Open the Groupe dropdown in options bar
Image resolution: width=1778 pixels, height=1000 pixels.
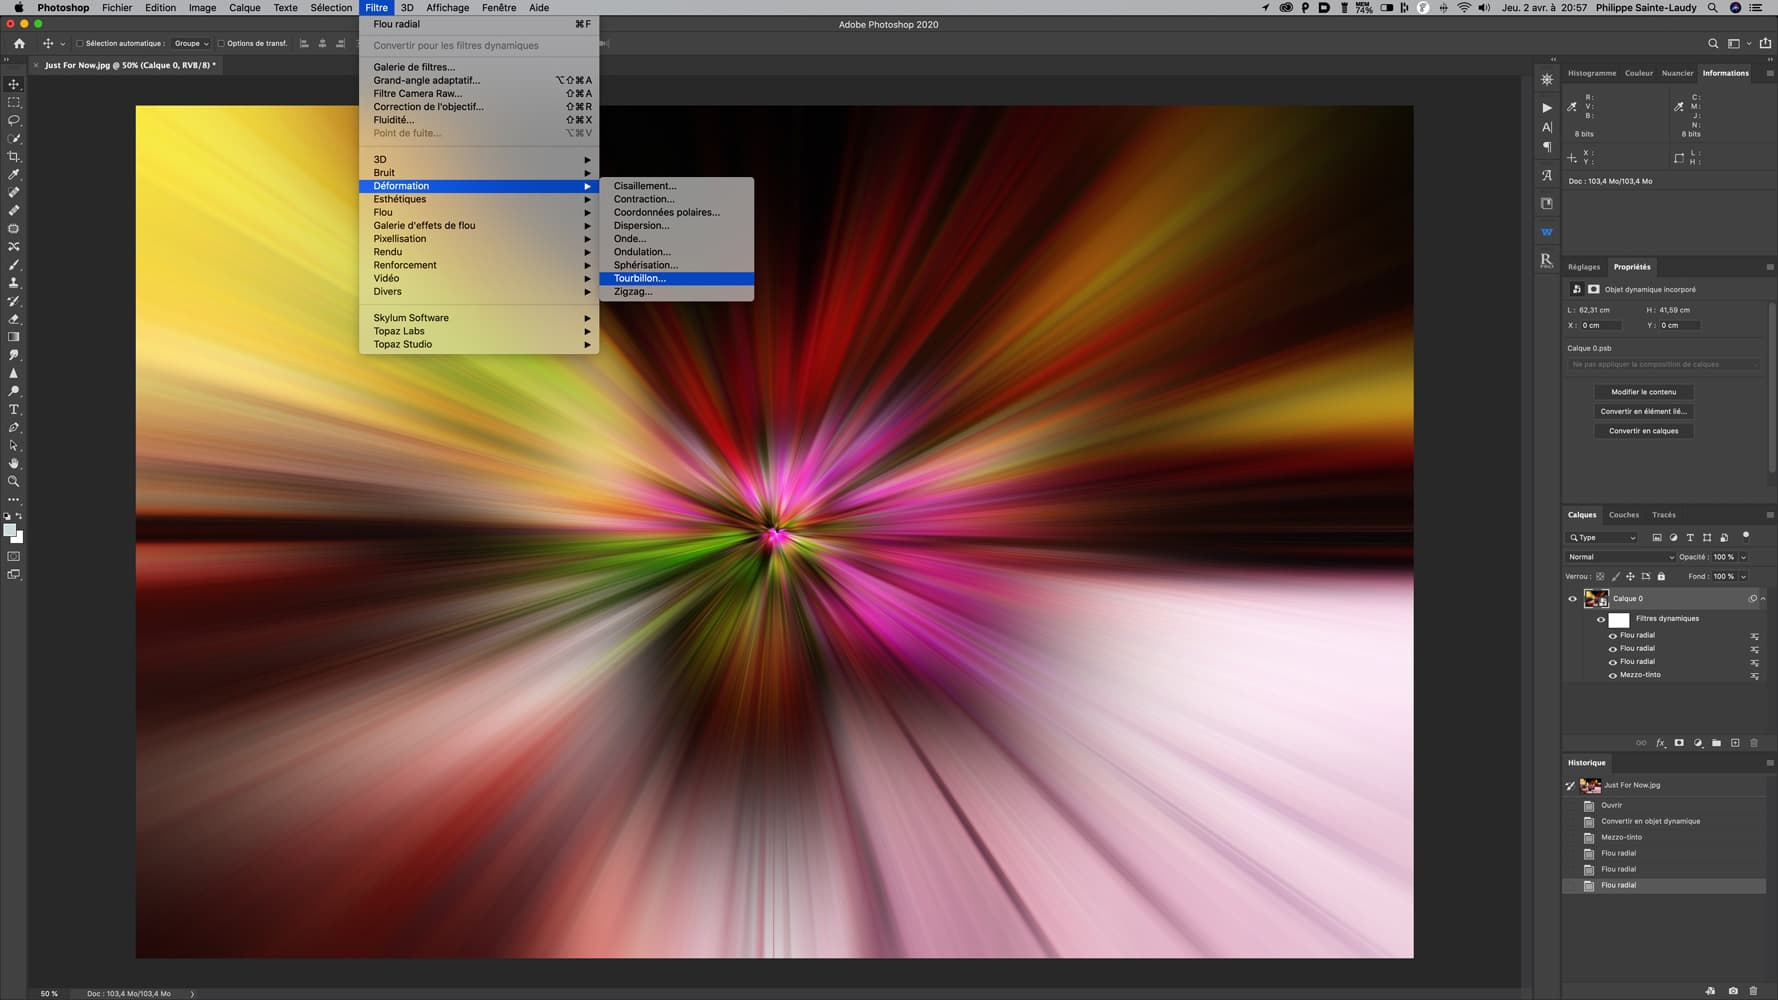pos(191,44)
